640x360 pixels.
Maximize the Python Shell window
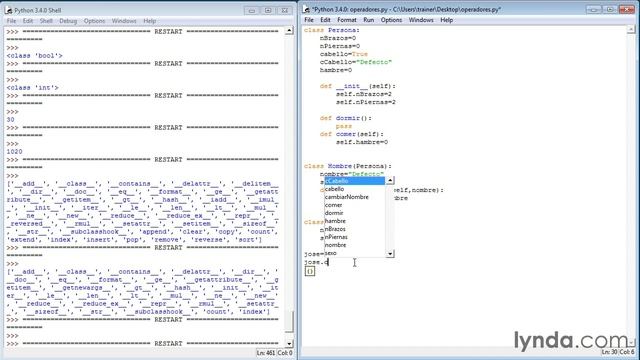(x=268, y=10)
